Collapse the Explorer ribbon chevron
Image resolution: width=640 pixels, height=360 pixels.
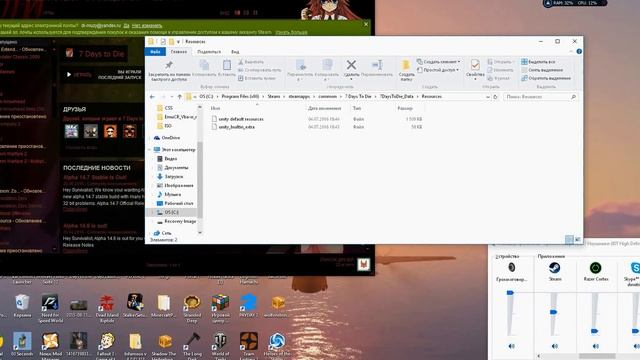tap(571, 51)
